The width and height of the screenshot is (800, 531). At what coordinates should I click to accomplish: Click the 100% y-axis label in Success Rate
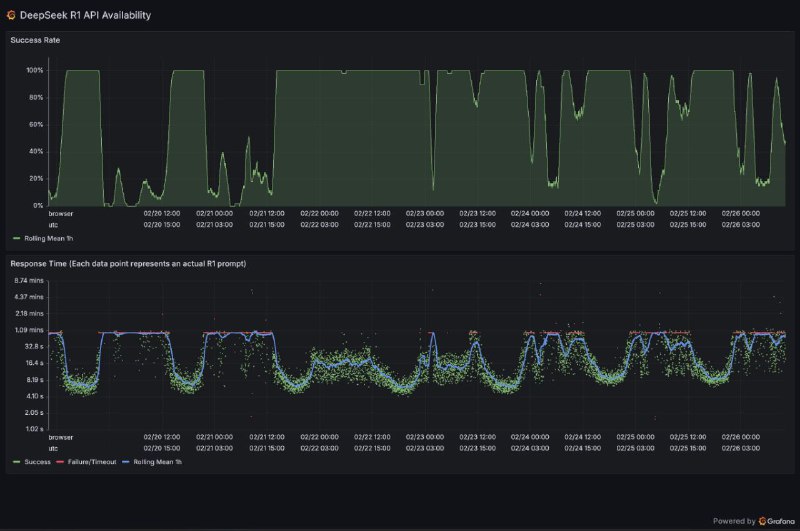[x=35, y=70]
